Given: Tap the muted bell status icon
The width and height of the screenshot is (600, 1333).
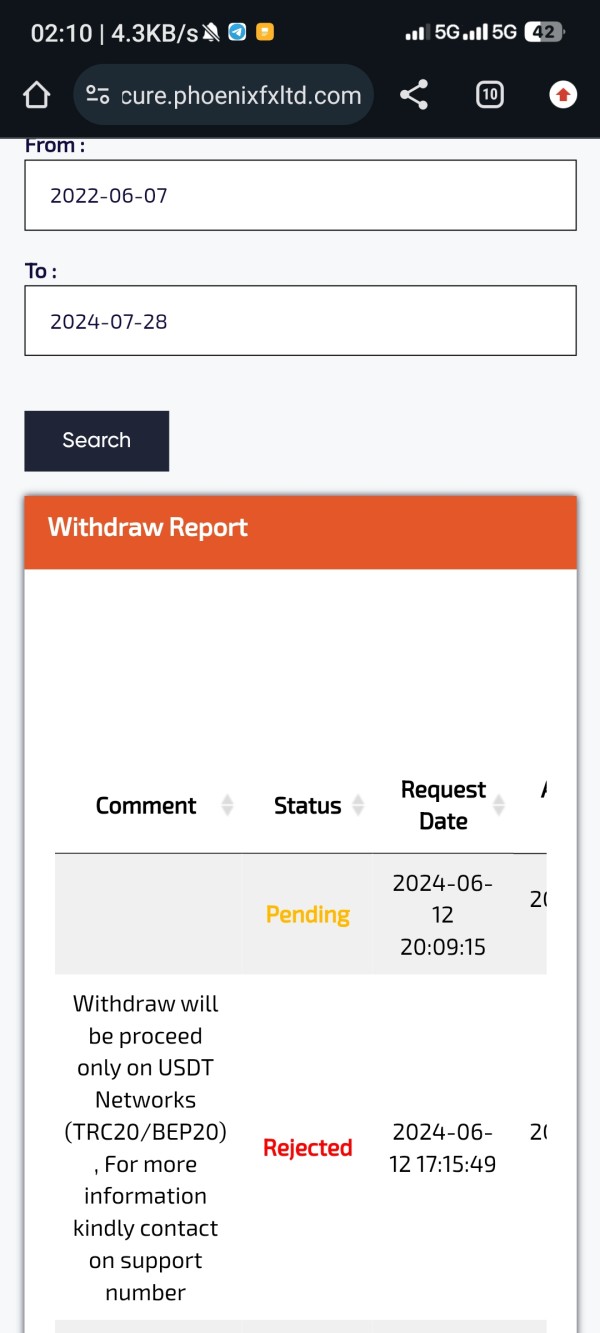Looking at the screenshot, I should (211, 32).
